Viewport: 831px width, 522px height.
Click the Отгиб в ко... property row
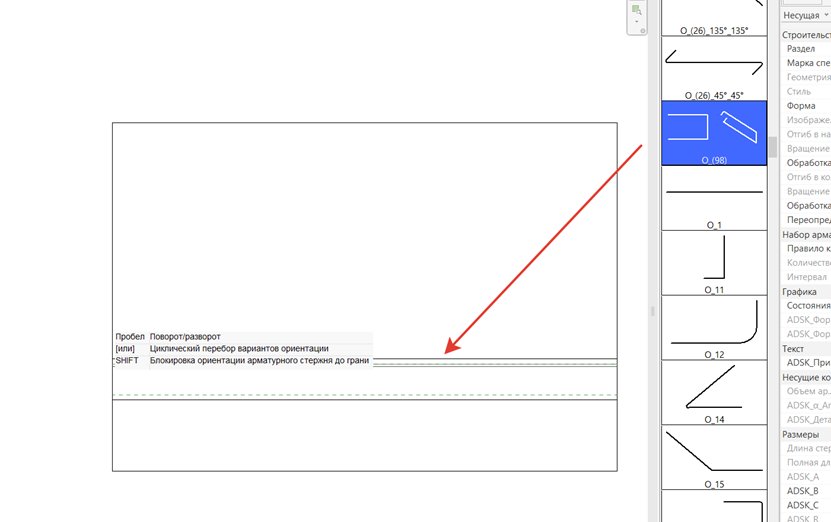click(x=806, y=177)
